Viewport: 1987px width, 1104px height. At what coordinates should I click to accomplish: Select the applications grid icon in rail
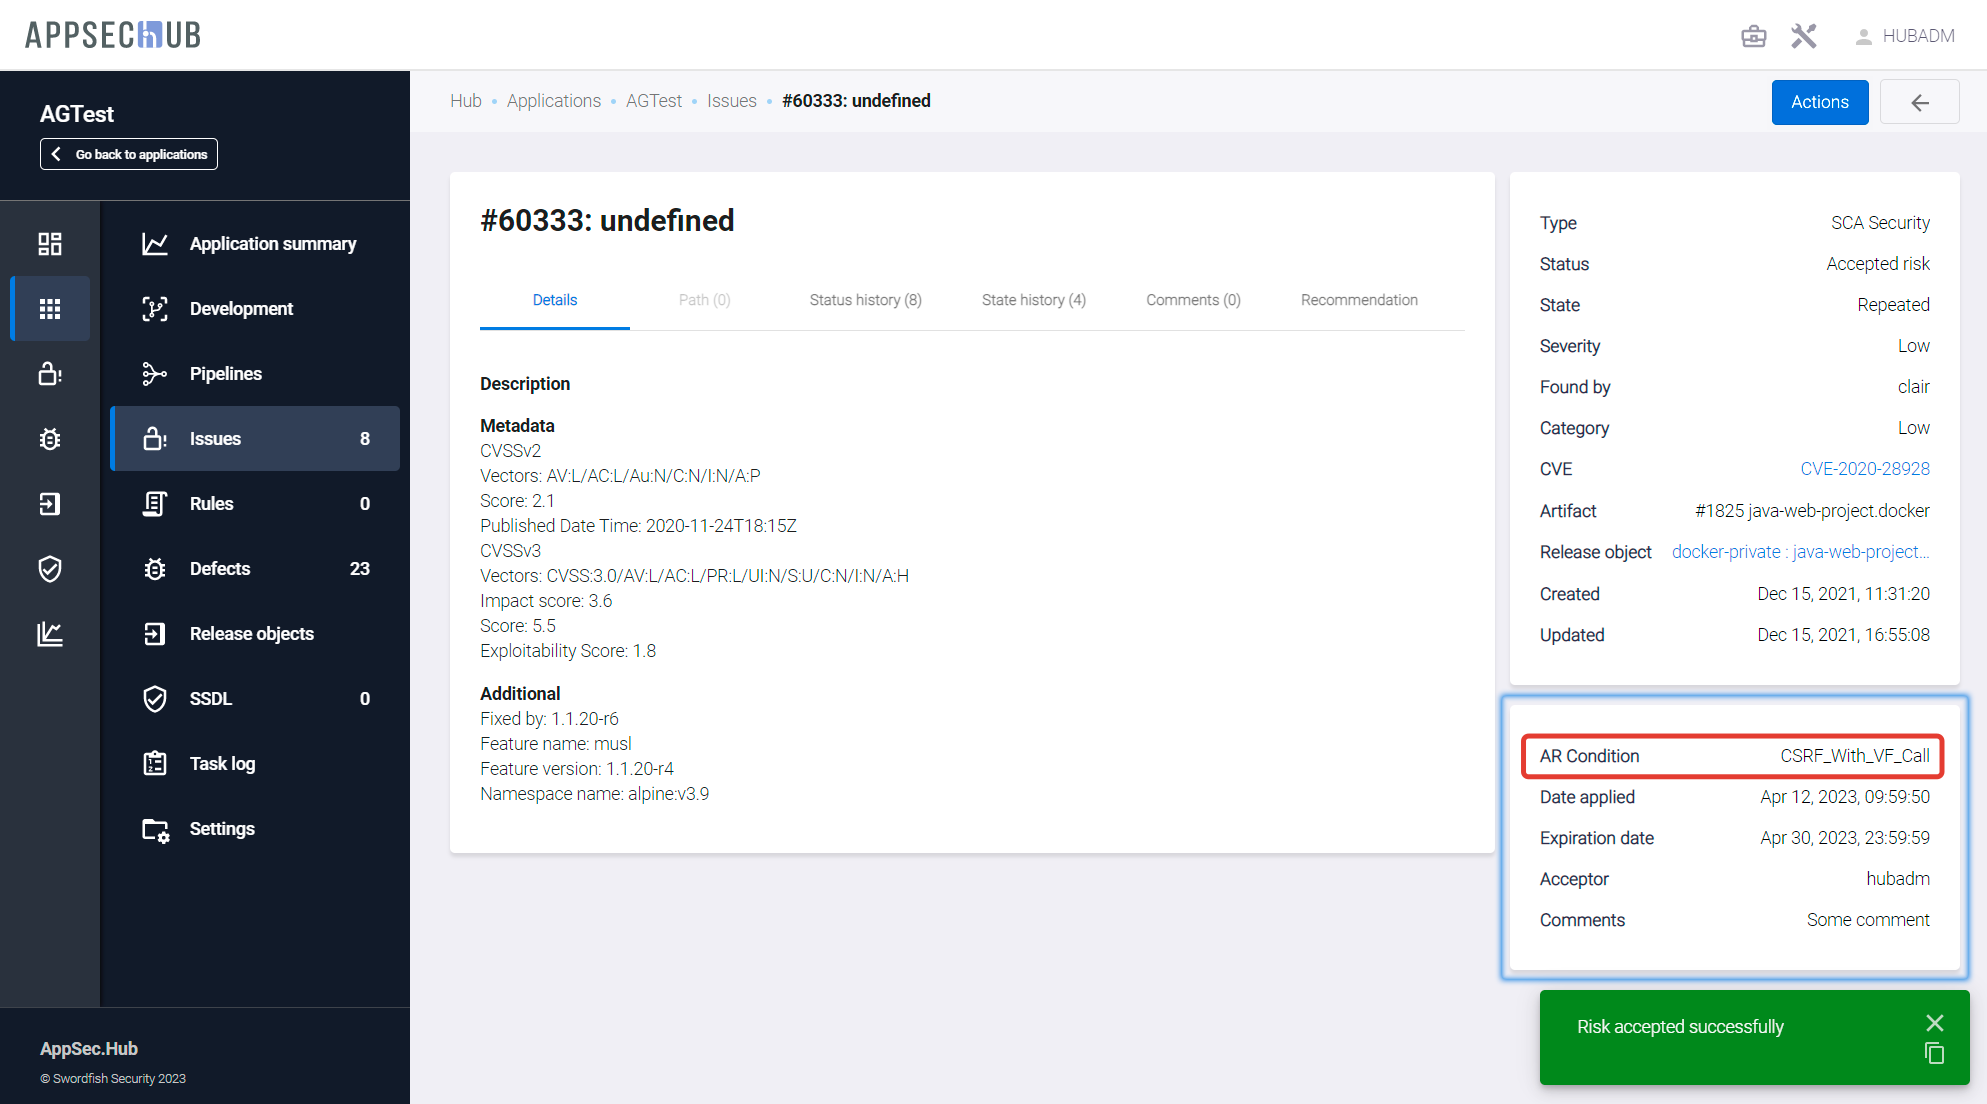tap(50, 309)
